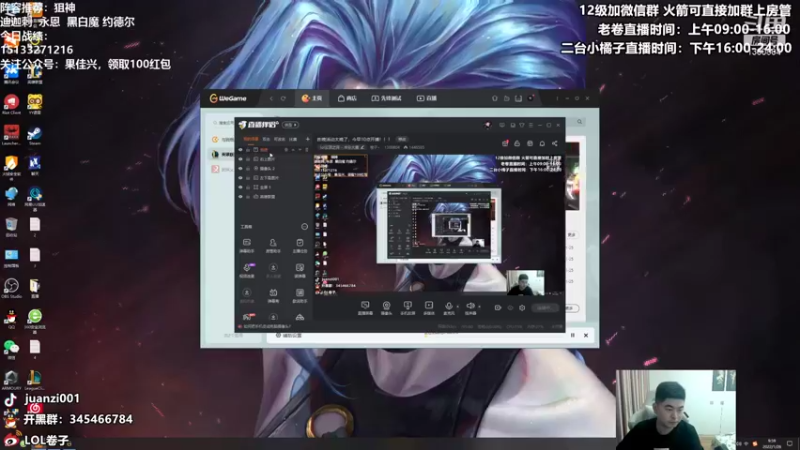Select first scene tab in 直播伴侣

point(251,139)
